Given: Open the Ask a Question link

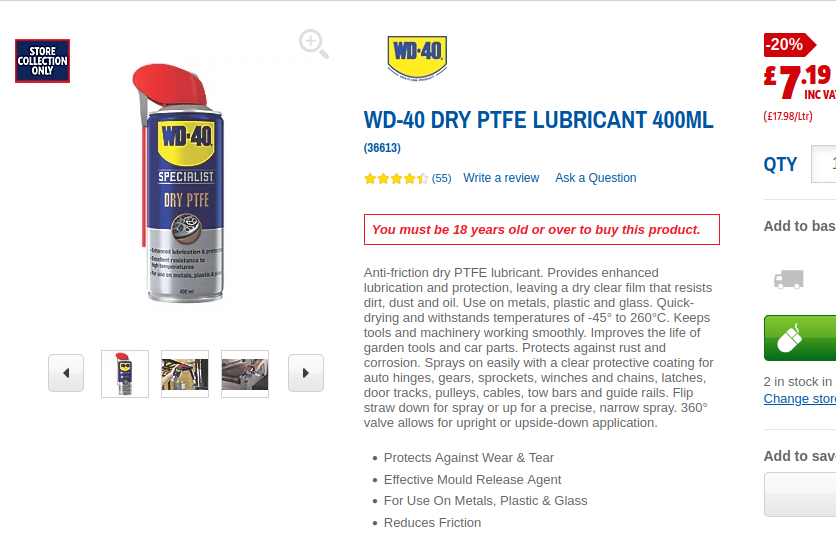Looking at the screenshot, I should click(596, 178).
